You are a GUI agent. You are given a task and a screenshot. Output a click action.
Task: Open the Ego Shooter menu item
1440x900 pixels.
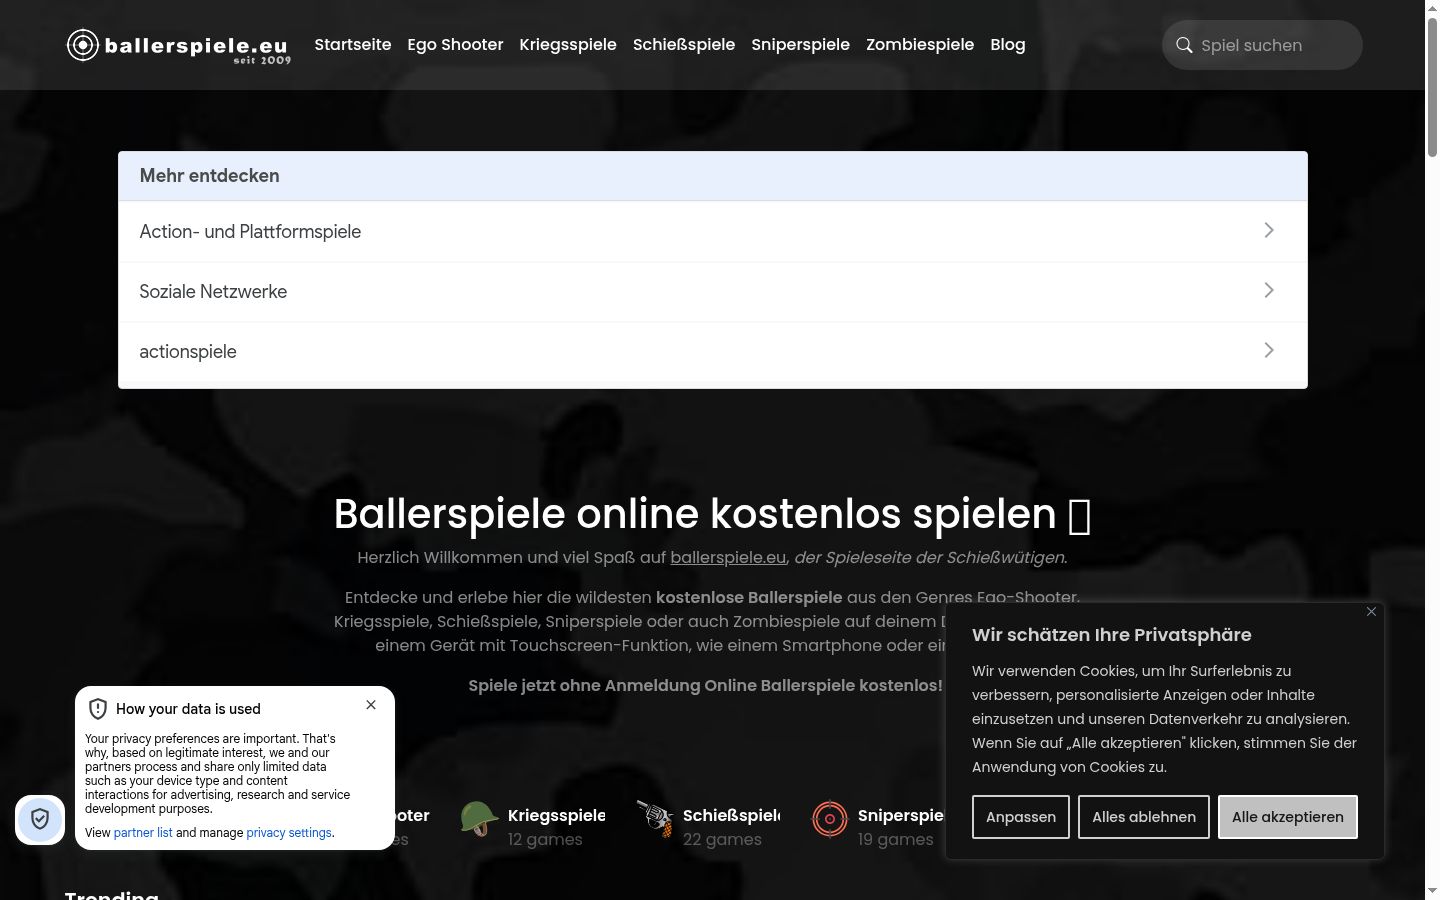click(455, 45)
